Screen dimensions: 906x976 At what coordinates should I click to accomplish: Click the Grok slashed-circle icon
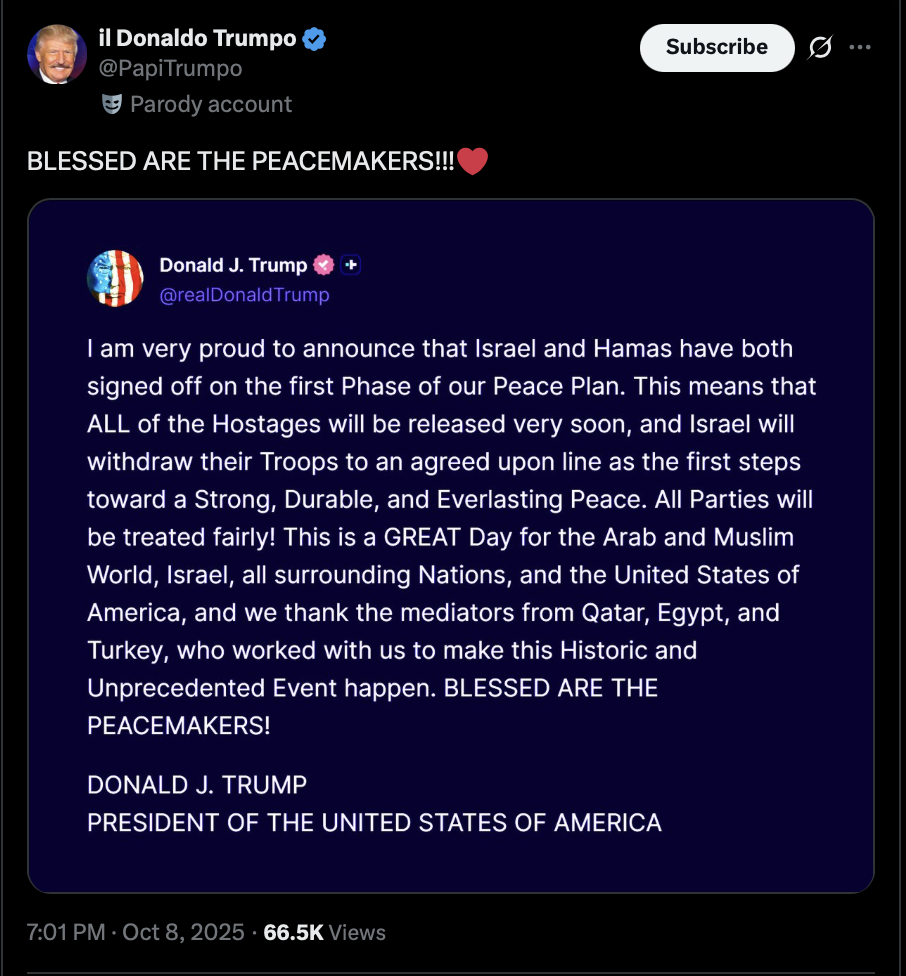click(820, 47)
